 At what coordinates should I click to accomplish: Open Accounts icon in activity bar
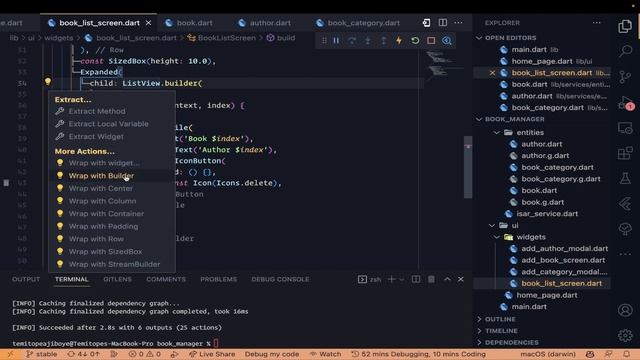625,310
